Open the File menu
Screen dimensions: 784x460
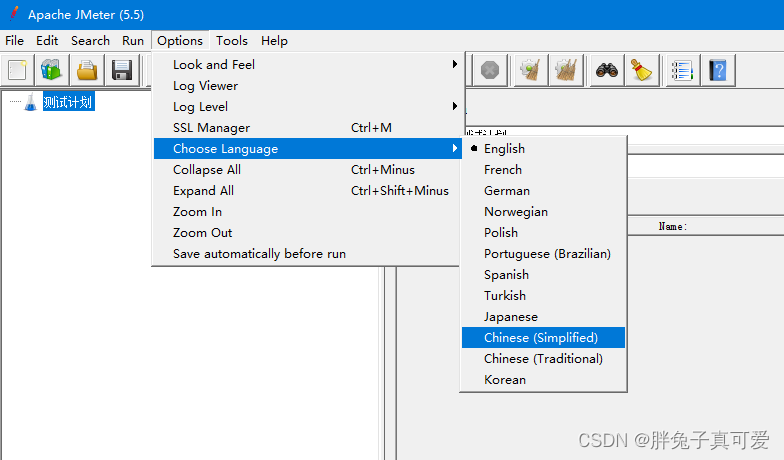coord(14,40)
